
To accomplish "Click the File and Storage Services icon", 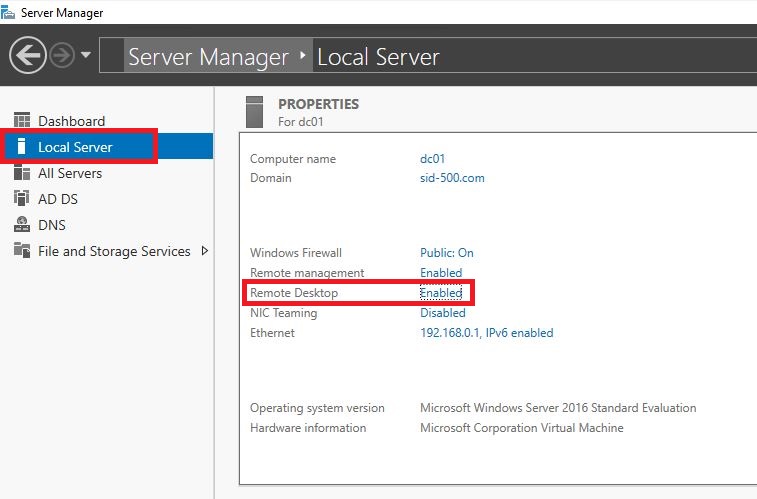I will [x=22, y=251].
